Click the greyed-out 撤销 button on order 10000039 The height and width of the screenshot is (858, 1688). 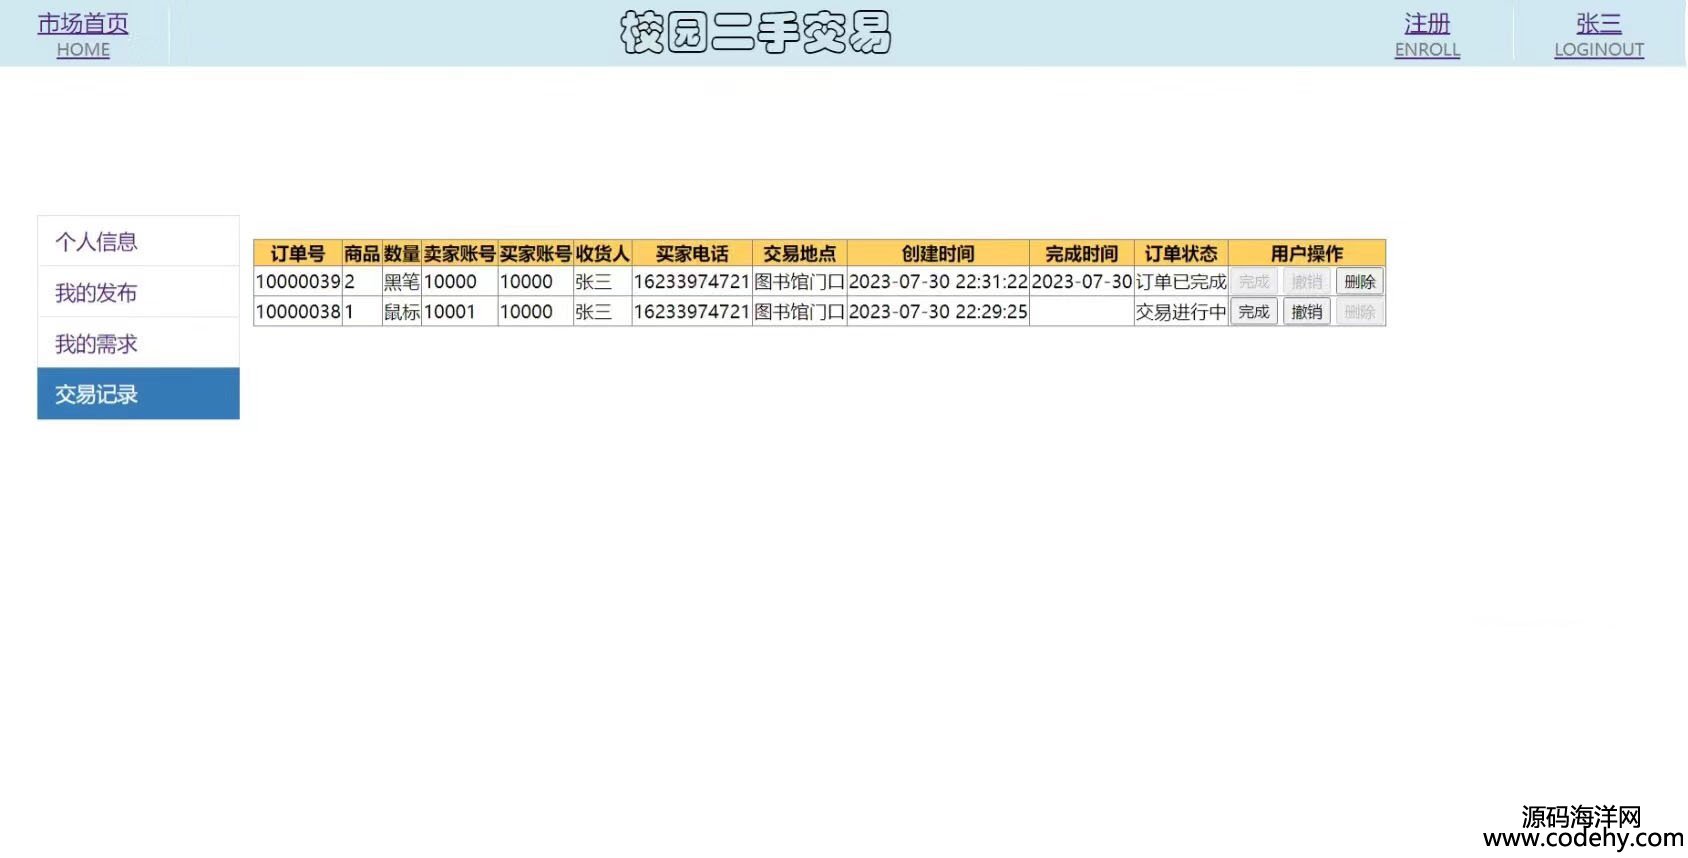1306,282
